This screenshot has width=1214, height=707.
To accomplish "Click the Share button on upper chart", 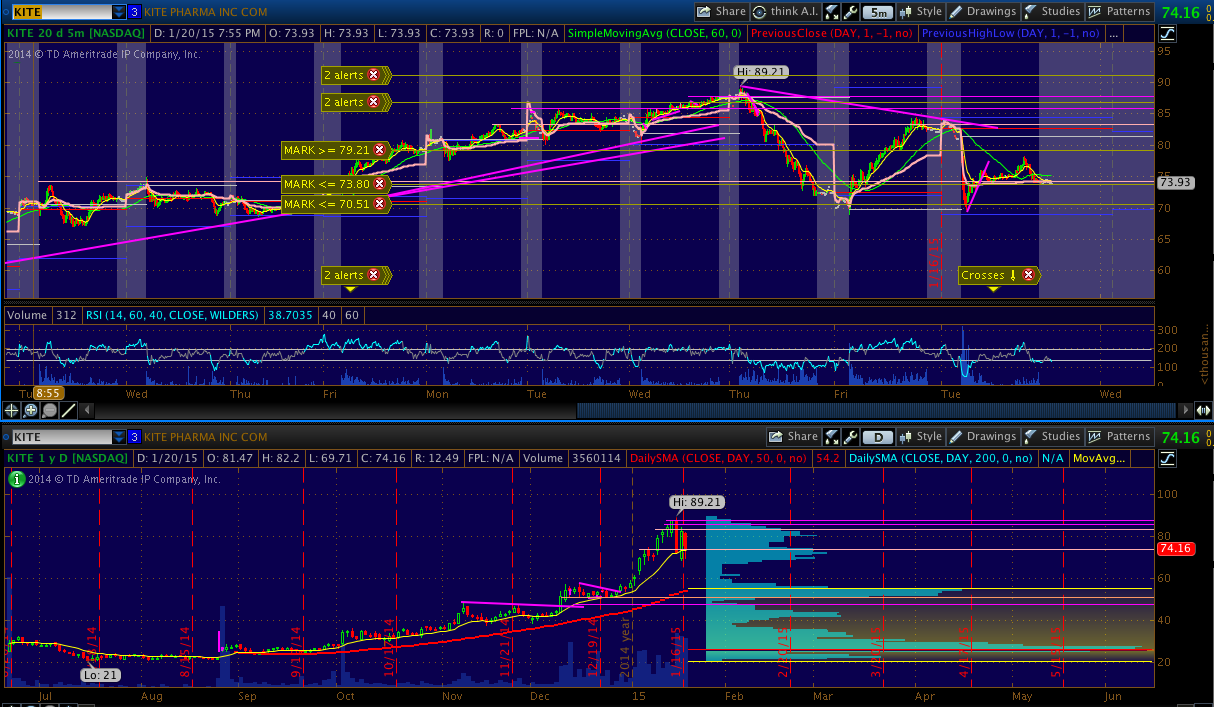I will tap(721, 12).
